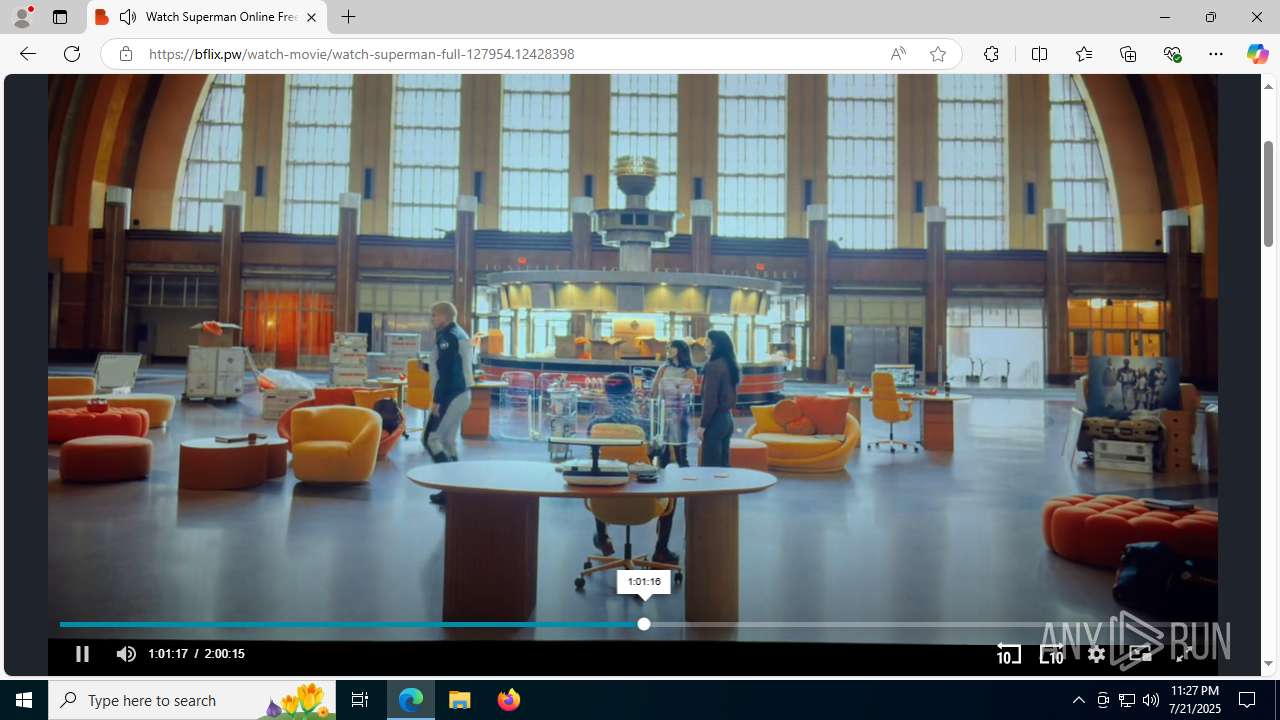The image size is (1280, 720).
Task: Open Extensions menu
Action: (991, 54)
